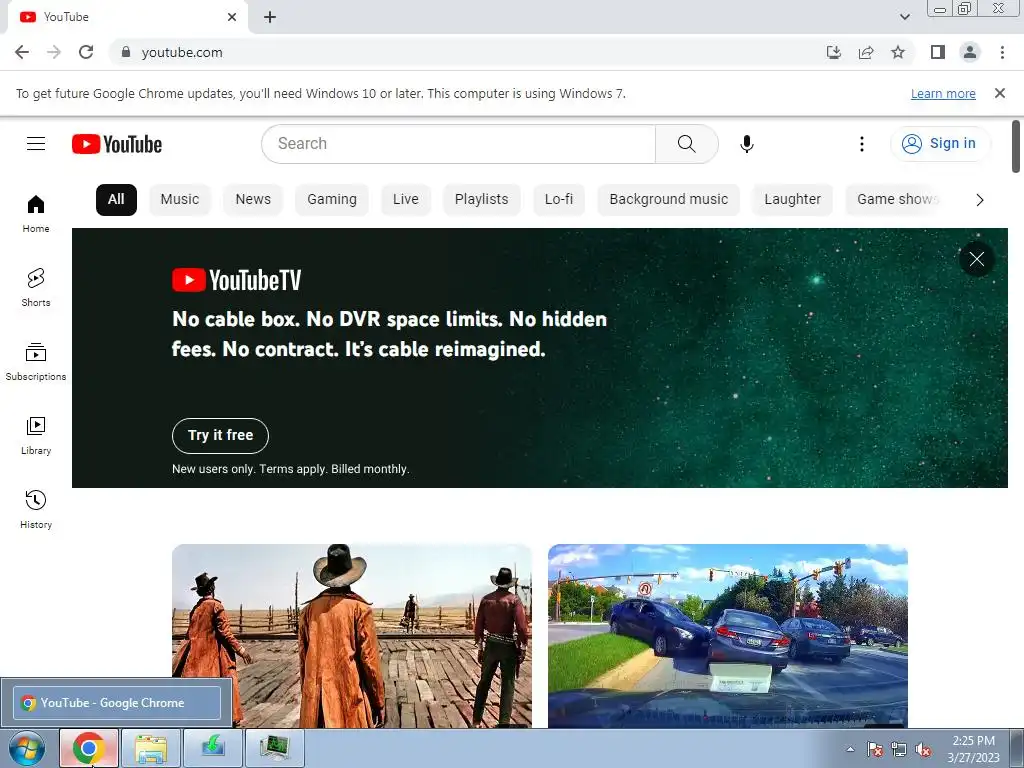Go to Home in the sidebar
The image size is (1024, 768).
[x=36, y=214]
